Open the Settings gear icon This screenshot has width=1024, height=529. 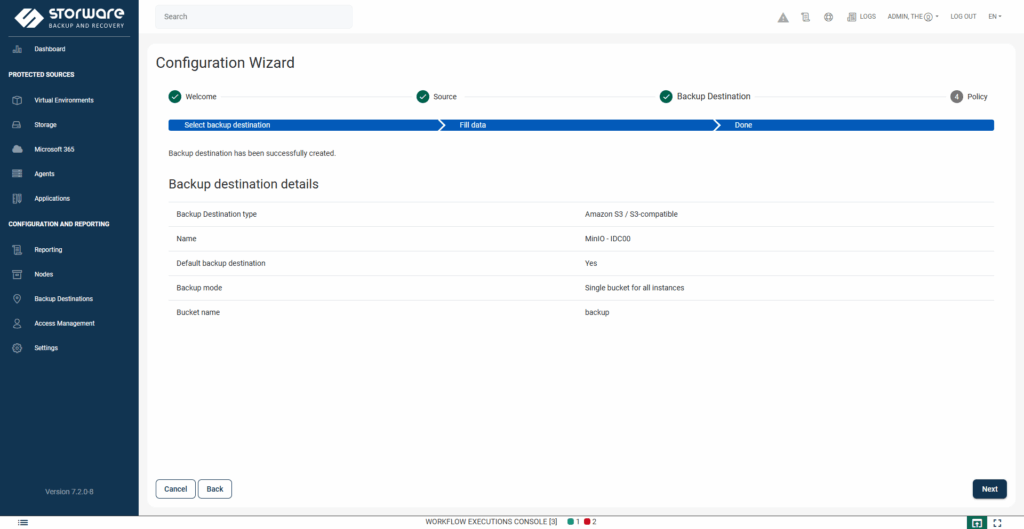click(17, 348)
